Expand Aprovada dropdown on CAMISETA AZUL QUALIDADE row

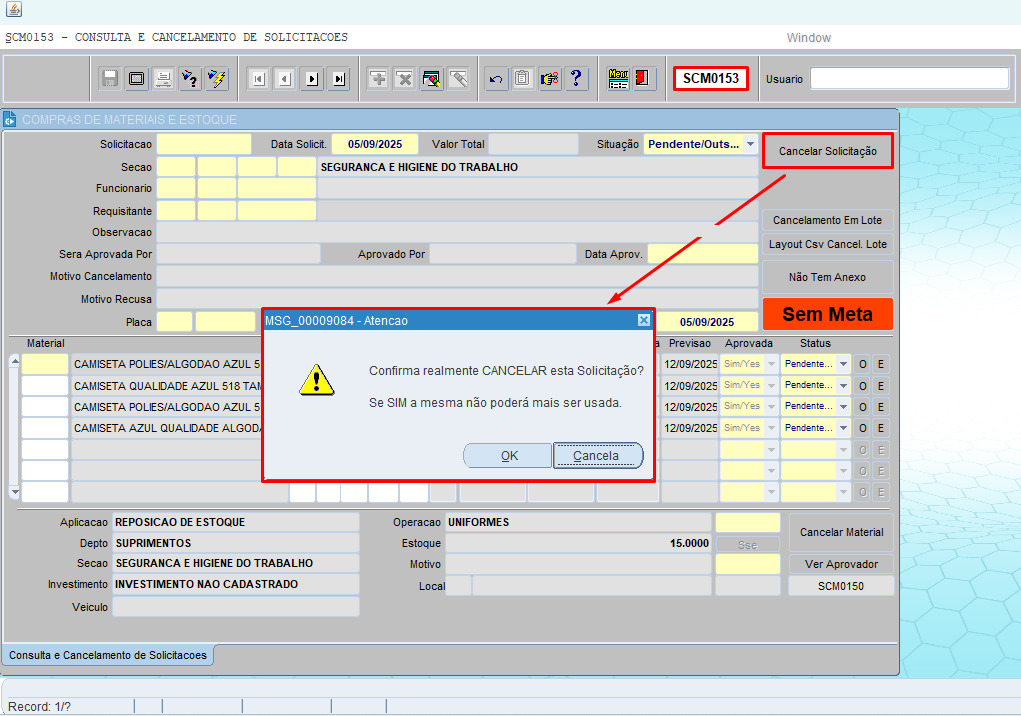click(x=770, y=428)
